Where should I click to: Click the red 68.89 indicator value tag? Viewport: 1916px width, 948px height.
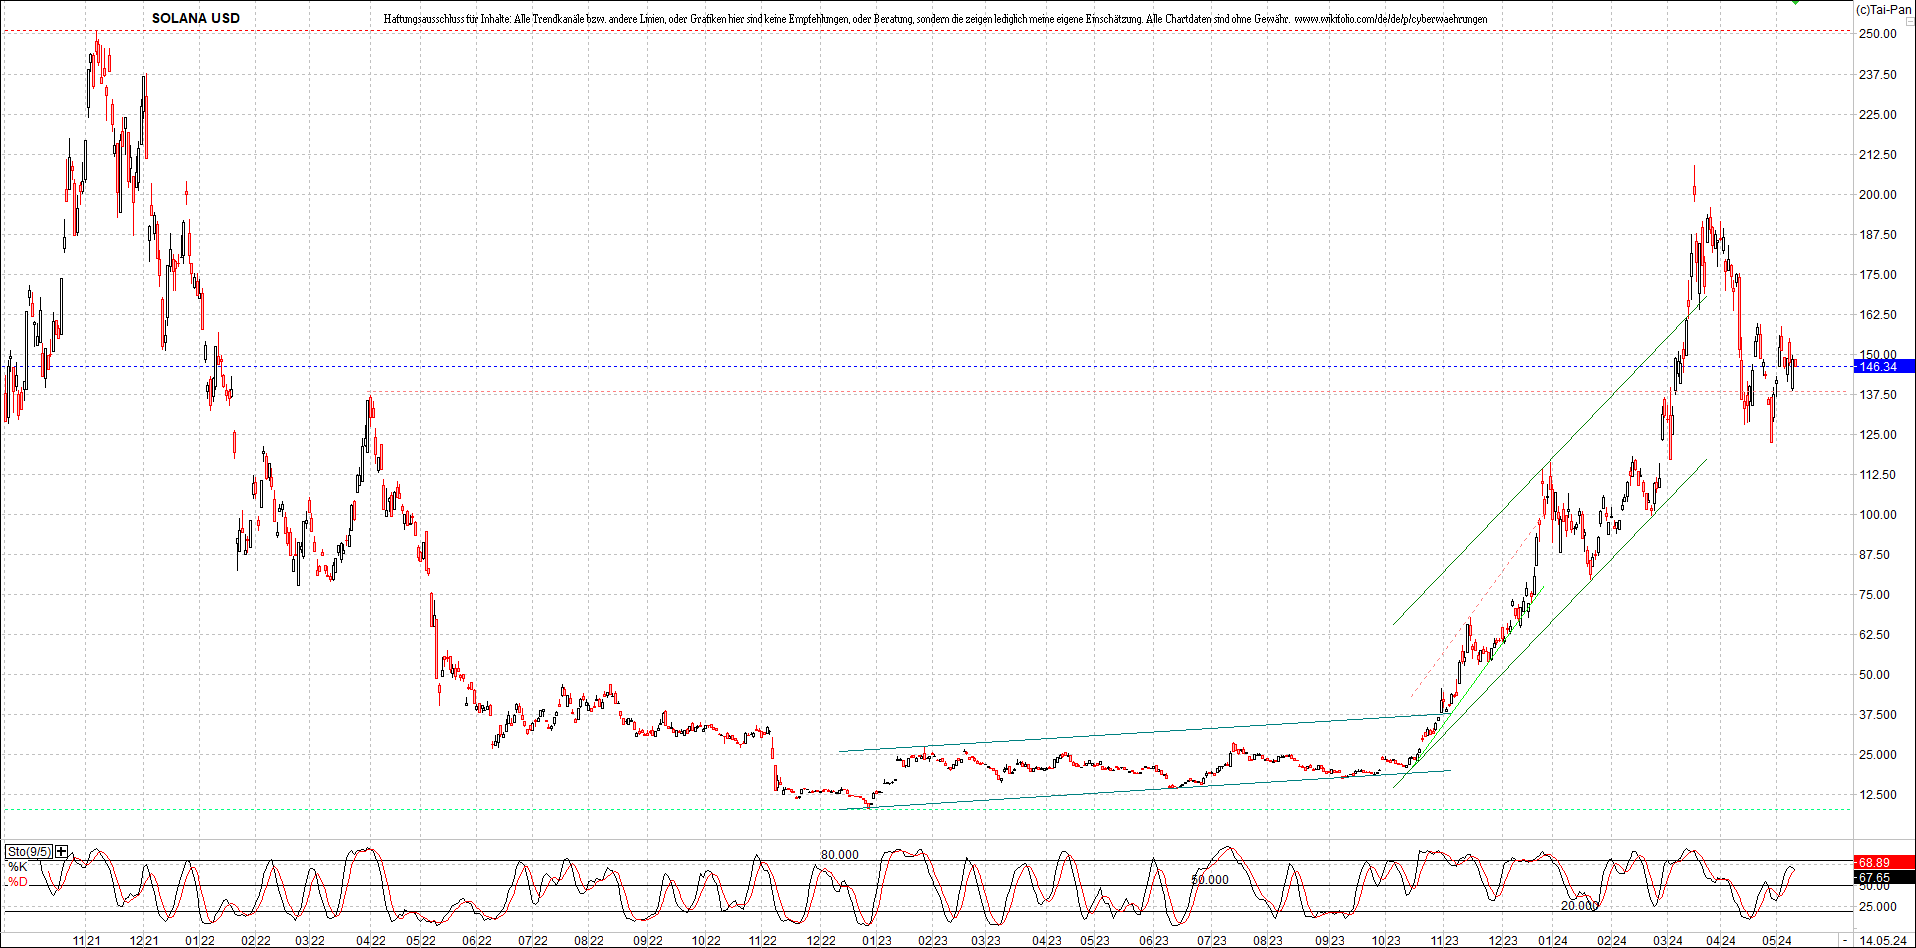point(1884,862)
